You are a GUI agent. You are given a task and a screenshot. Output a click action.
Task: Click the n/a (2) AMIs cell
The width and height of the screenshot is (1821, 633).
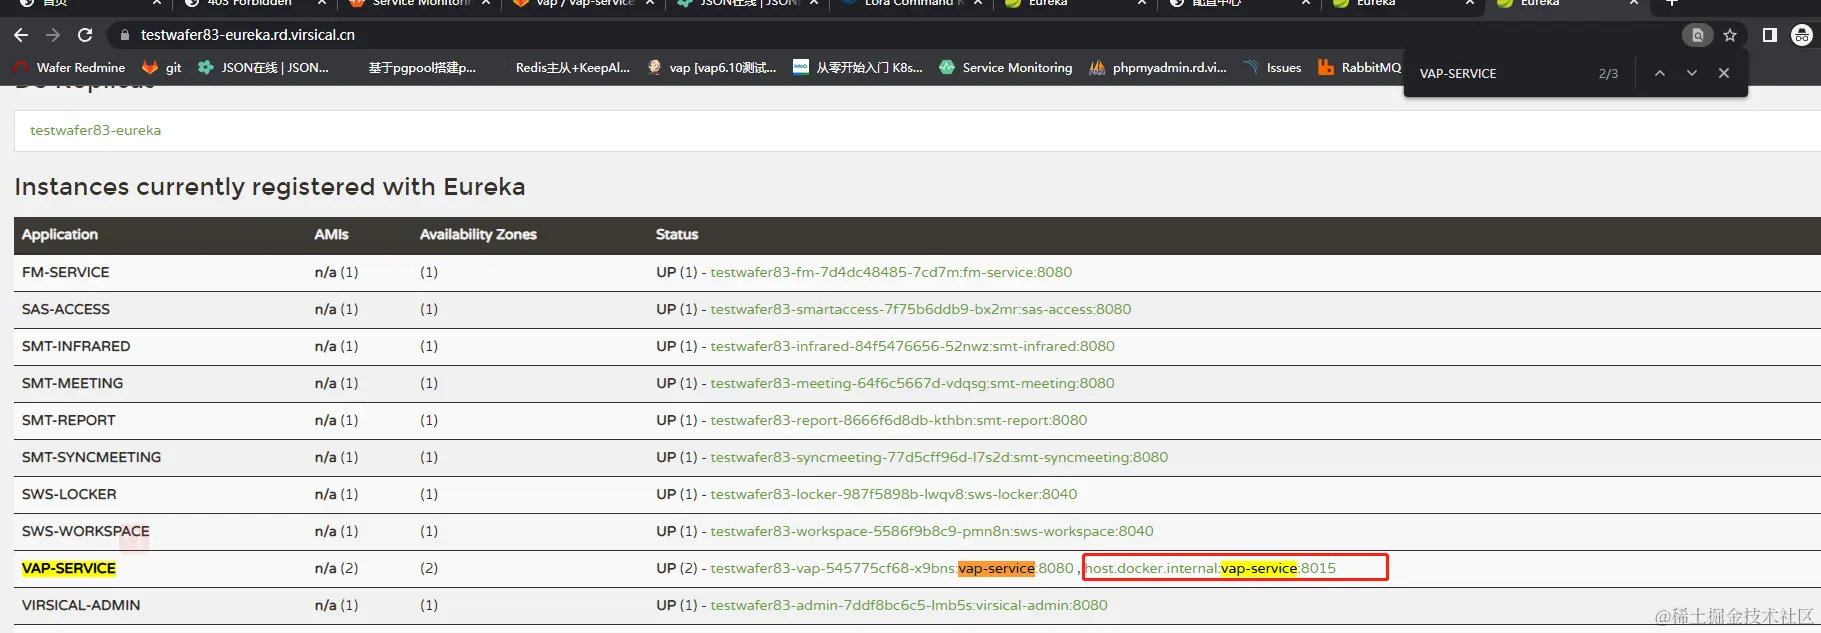[x=336, y=568]
